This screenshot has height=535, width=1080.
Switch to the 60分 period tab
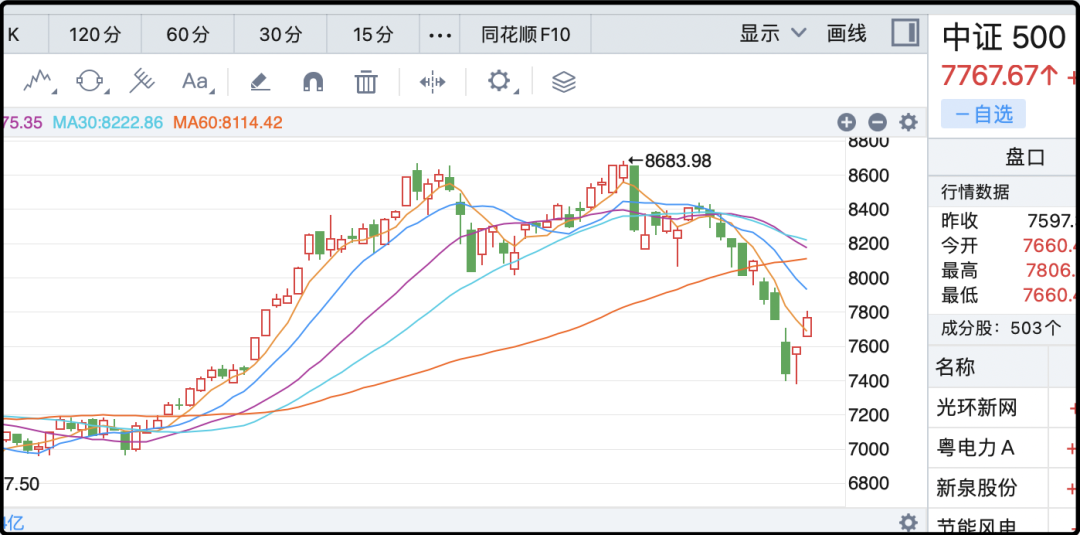pos(187,34)
